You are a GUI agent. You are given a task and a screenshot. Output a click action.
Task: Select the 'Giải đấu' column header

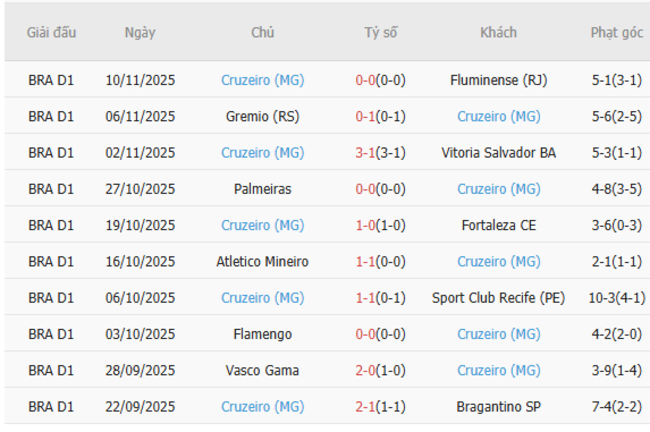(51, 32)
